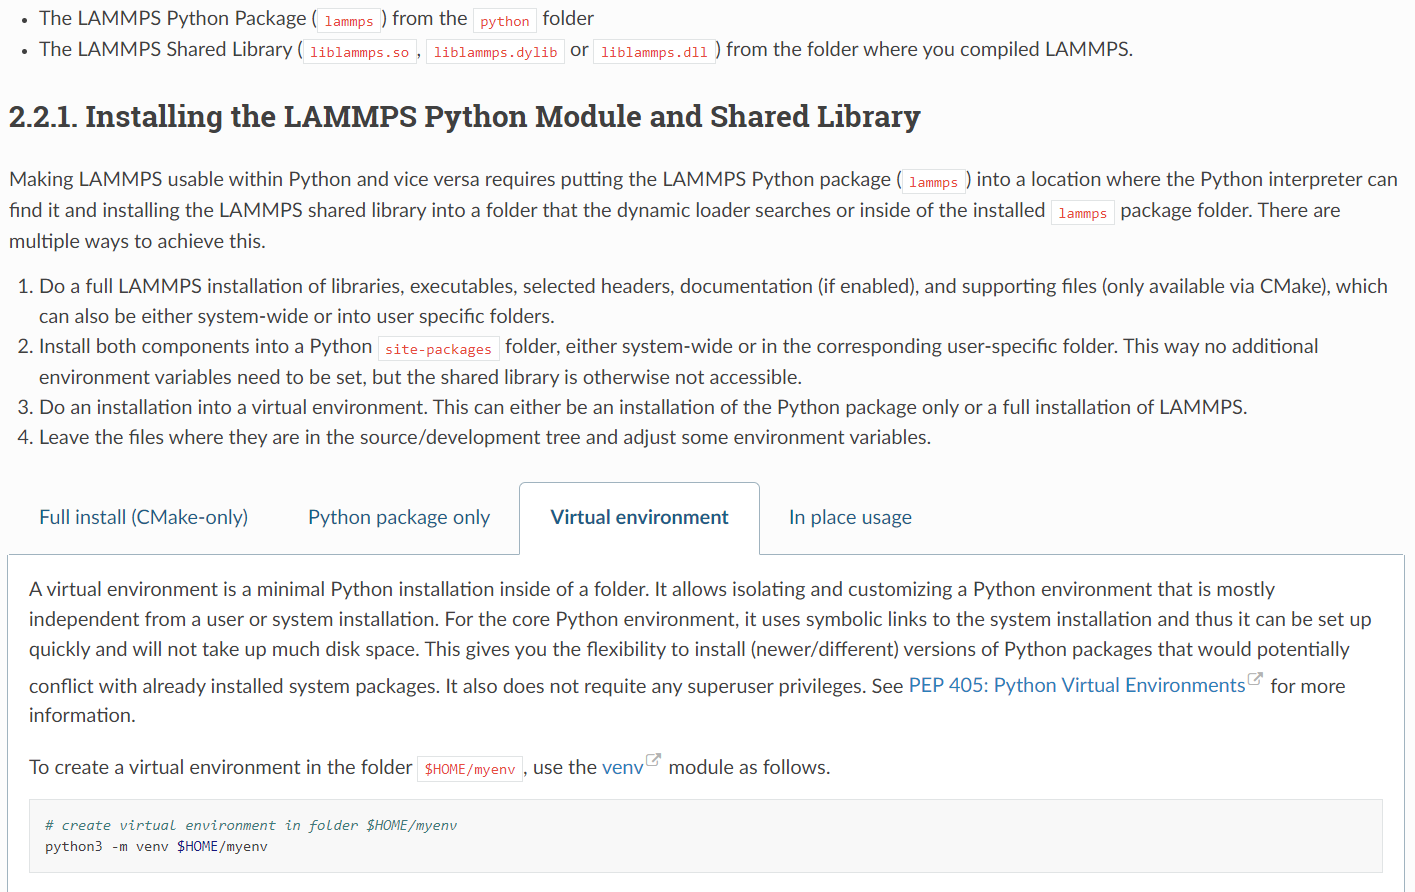Image resolution: width=1415 pixels, height=892 pixels.
Task: Click the liblammps.dylib code literal
Action: (495, 52)
